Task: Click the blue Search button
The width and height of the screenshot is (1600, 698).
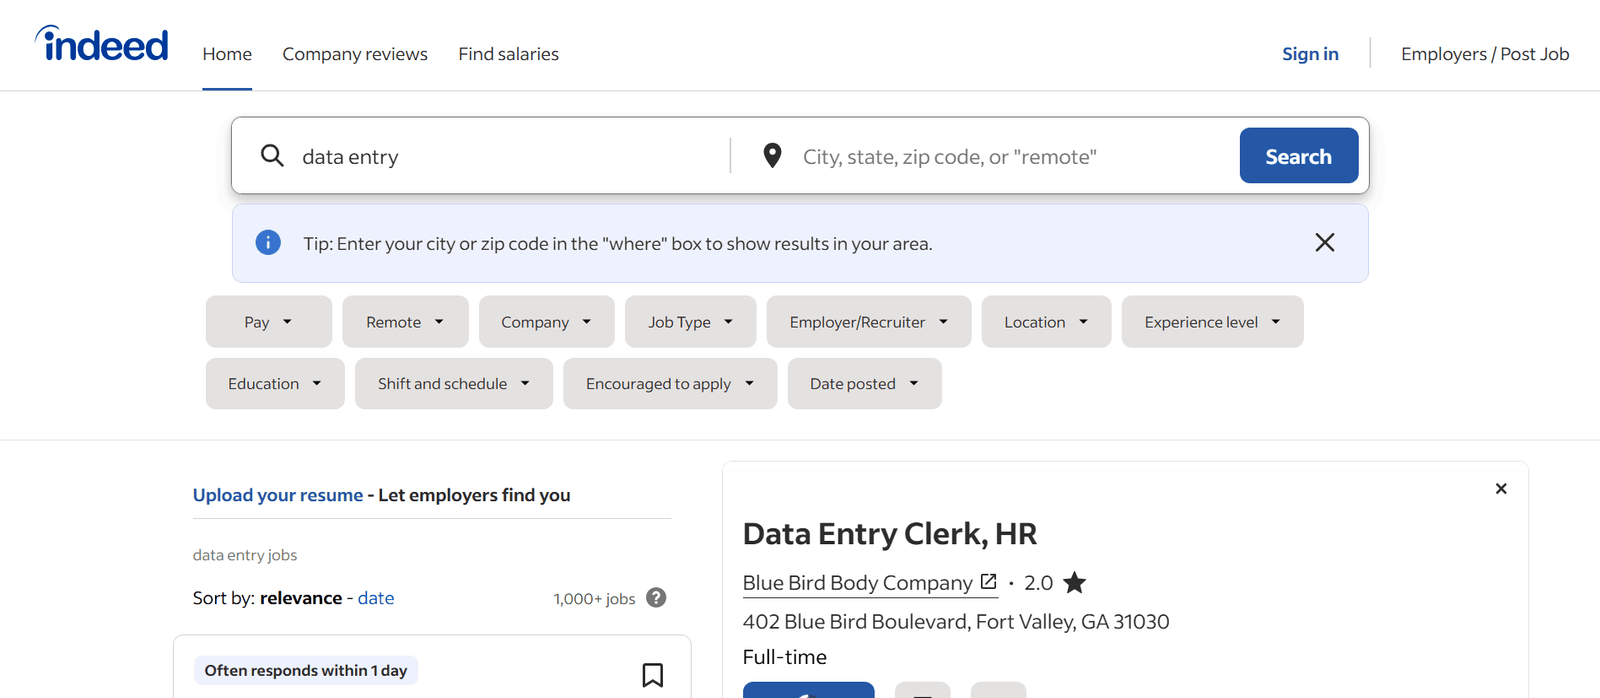Action: pyautogui.click(x=1299, y=156)
